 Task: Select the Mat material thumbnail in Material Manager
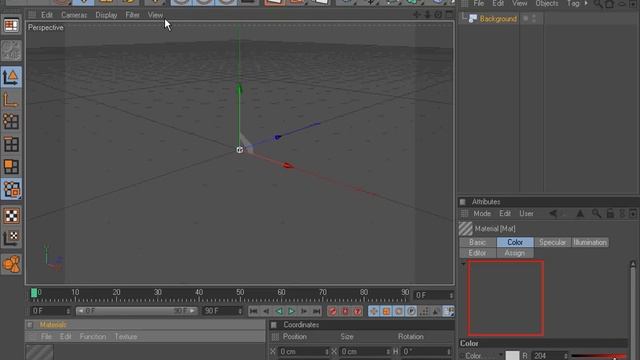[x=40, y=353]
